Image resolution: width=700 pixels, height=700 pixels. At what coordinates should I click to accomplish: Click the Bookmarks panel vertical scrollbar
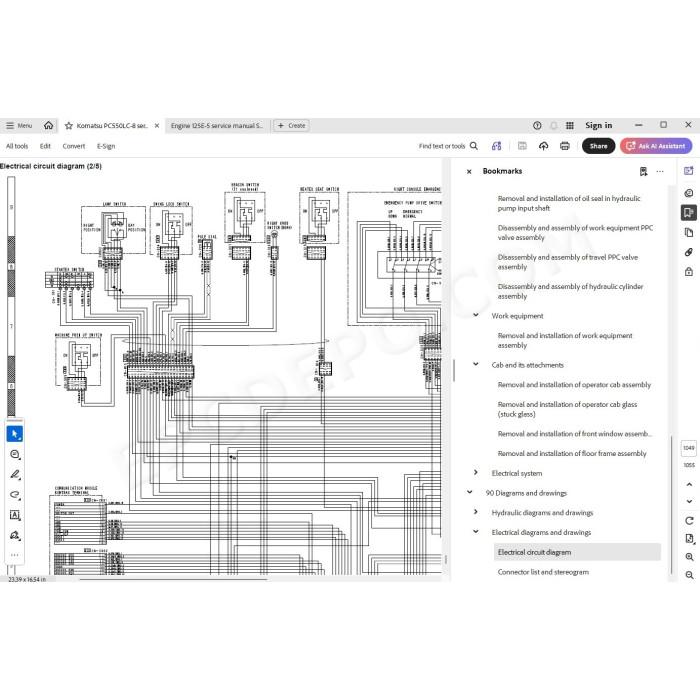point(671,507)
